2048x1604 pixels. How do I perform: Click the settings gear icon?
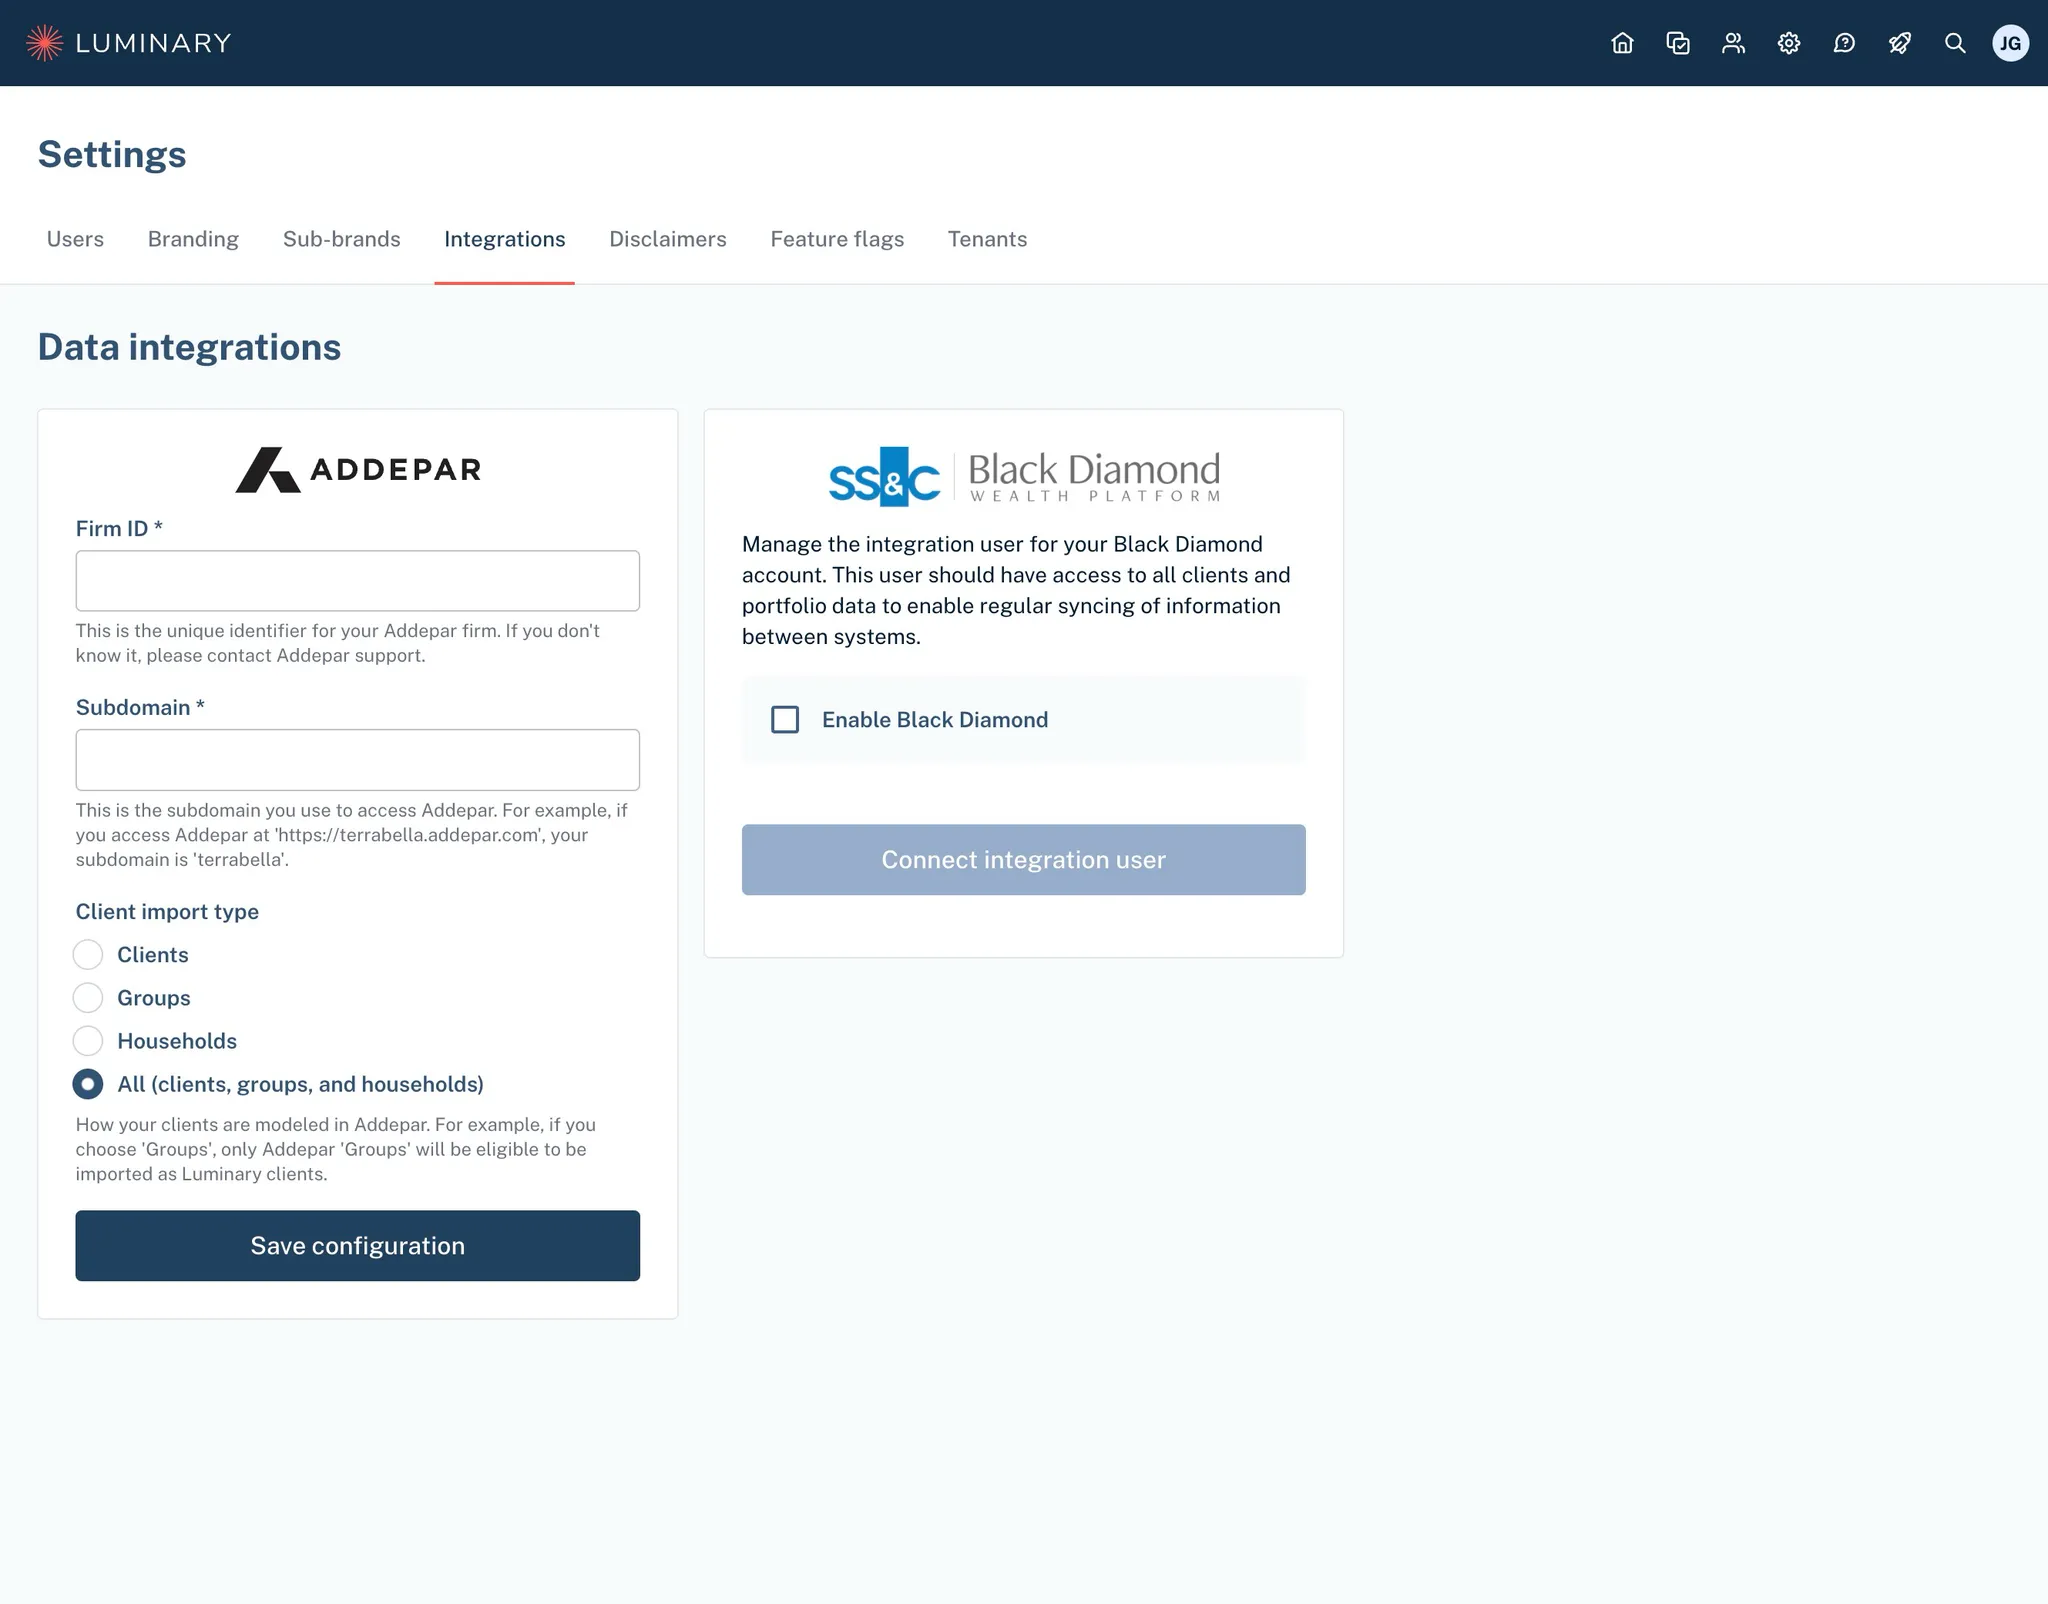coord(1789,43)
